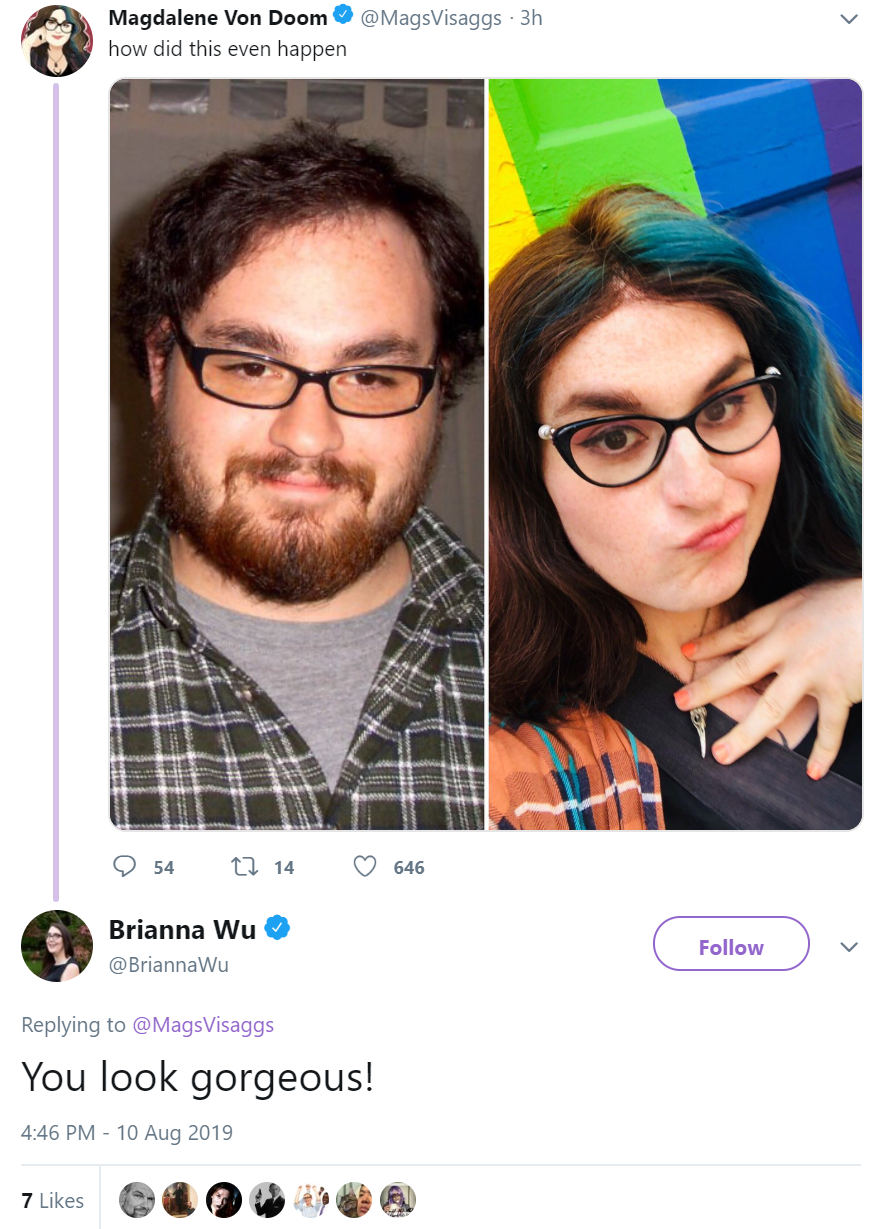
Task: Open first liker's avatar in likes row
Action: tap(137, 1200)
